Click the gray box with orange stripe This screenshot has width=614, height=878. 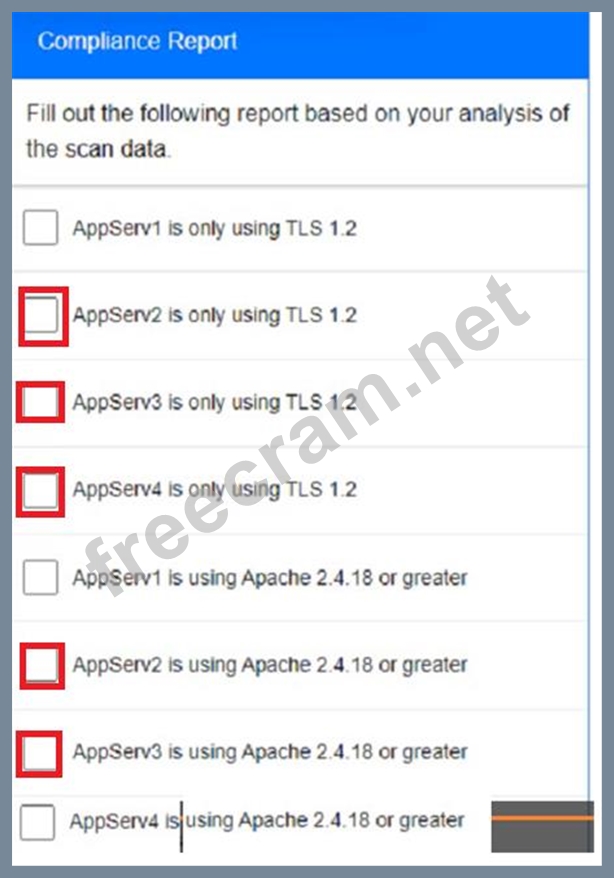click(x=542, y=826)
